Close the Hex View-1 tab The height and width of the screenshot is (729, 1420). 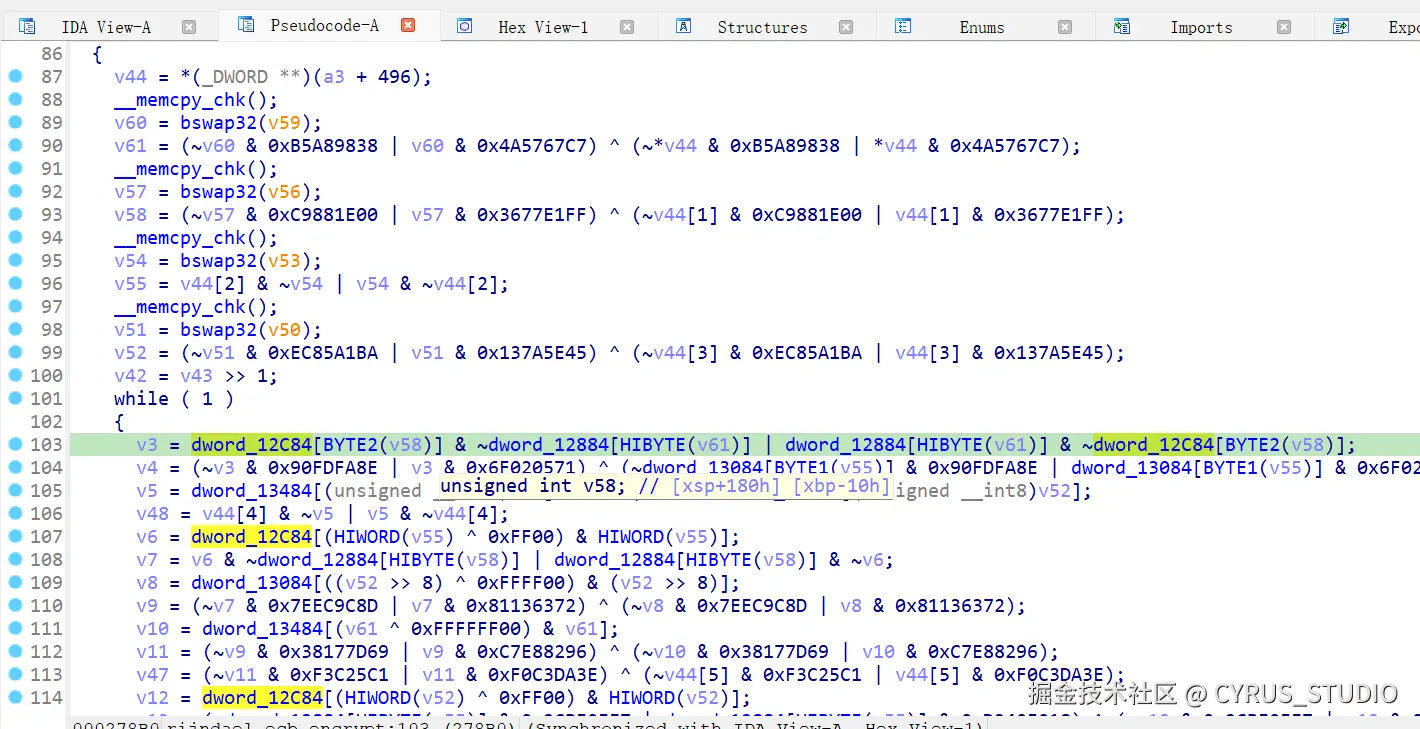pyautogui.click(x=627, y=27)
